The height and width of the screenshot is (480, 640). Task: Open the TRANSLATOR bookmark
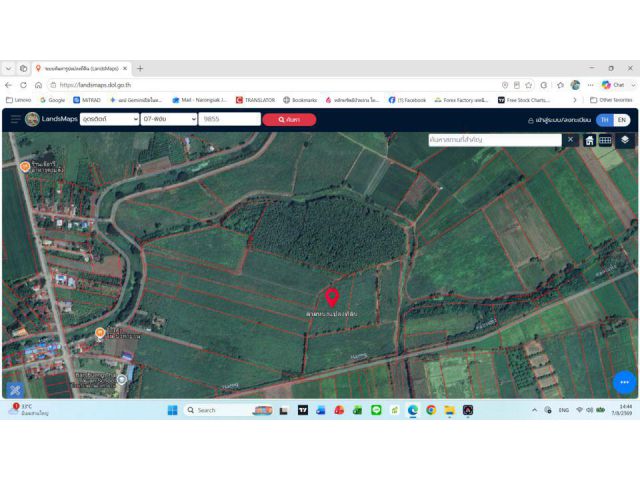tap(256, 100)
